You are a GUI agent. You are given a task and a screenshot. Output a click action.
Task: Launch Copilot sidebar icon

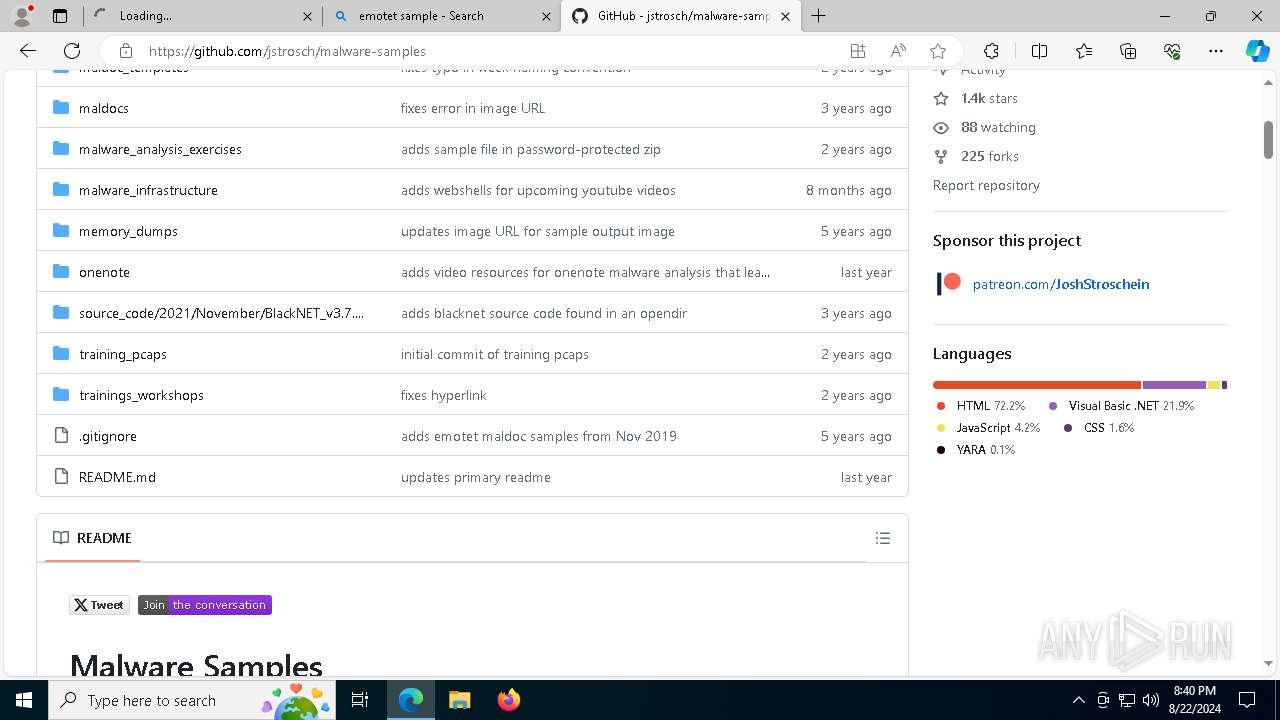[x=1257, y=51]
